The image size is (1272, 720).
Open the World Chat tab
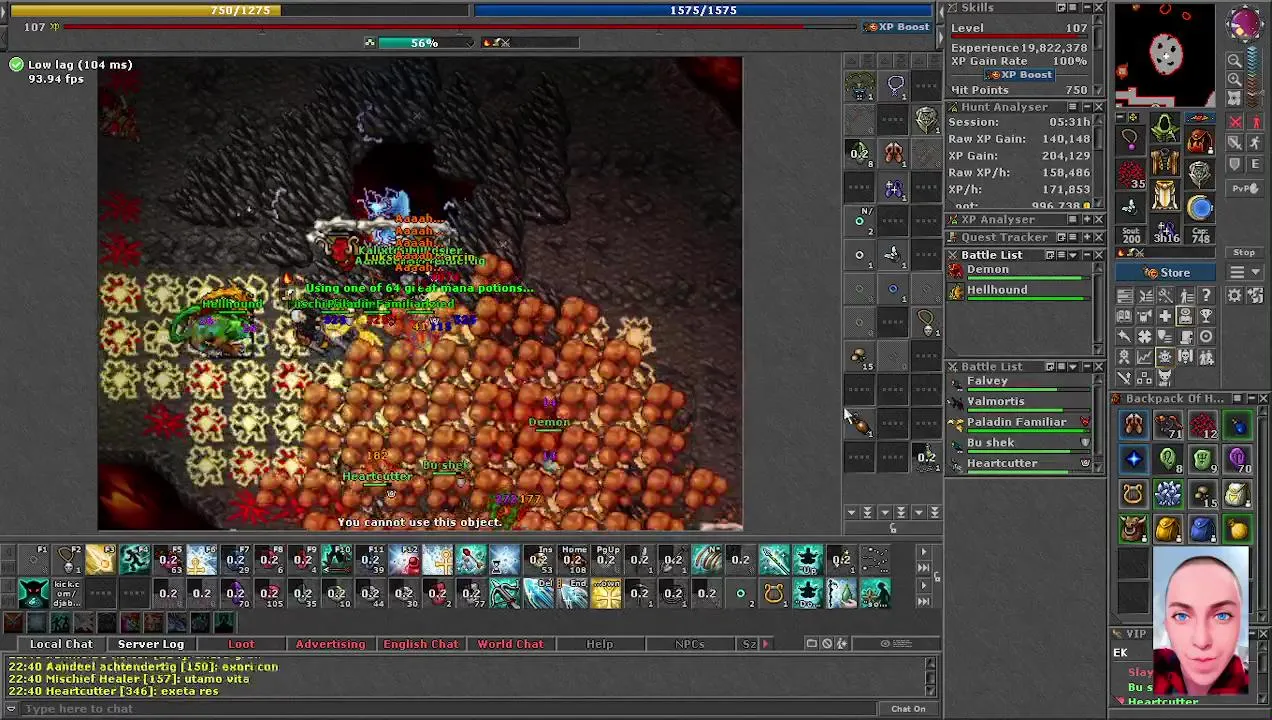(x=510, y=644)
